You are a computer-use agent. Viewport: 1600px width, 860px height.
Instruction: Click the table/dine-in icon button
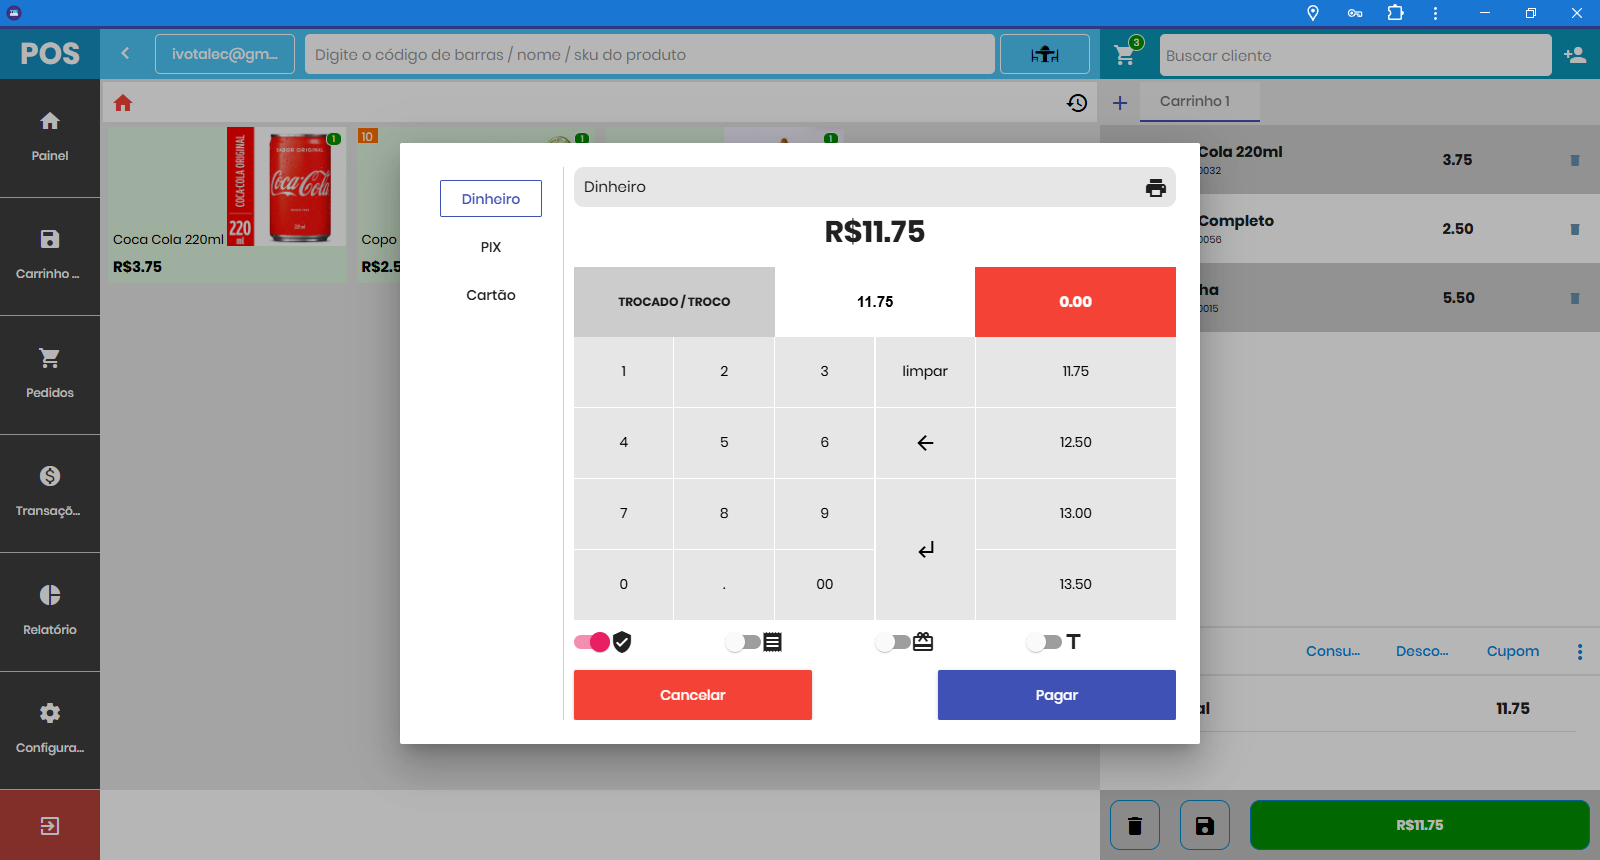(1044, 55)
